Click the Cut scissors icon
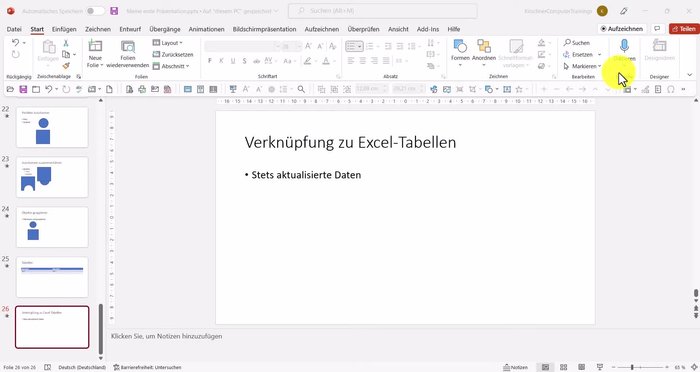The width and height of the screenshot is (700, 372). (x=66, y=43)
